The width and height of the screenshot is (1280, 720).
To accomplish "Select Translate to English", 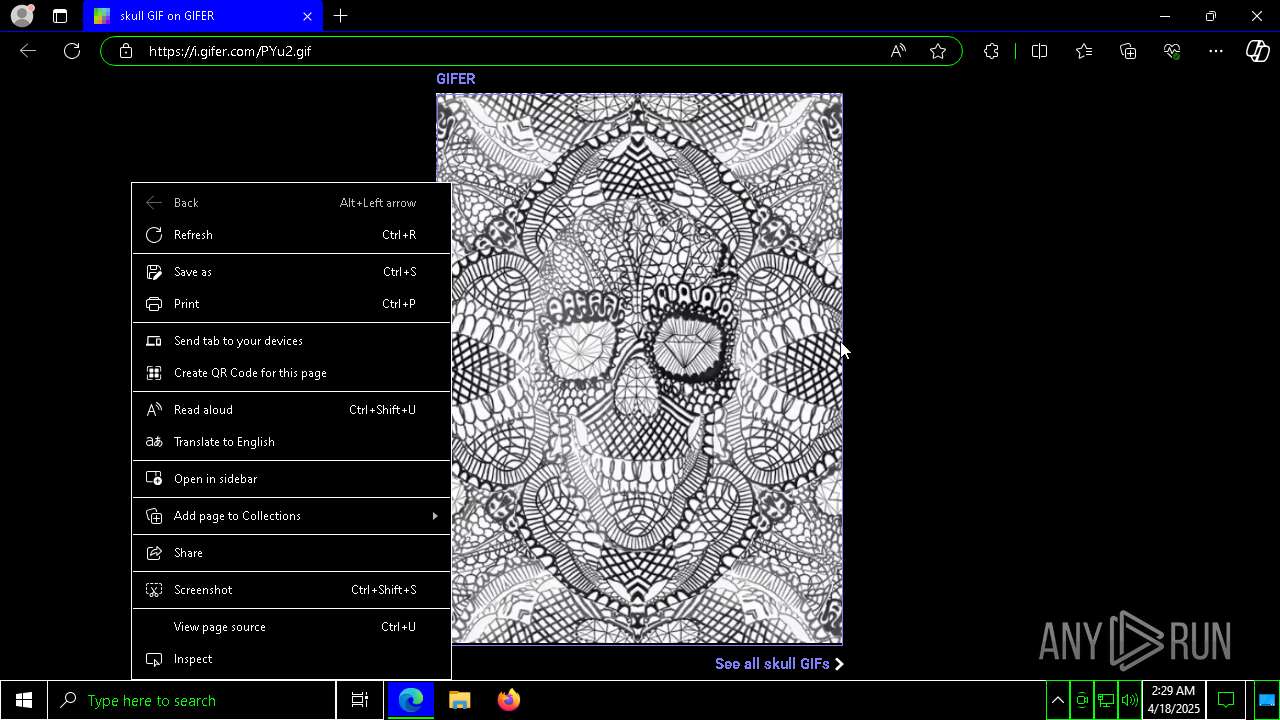I will coord(291,442).
